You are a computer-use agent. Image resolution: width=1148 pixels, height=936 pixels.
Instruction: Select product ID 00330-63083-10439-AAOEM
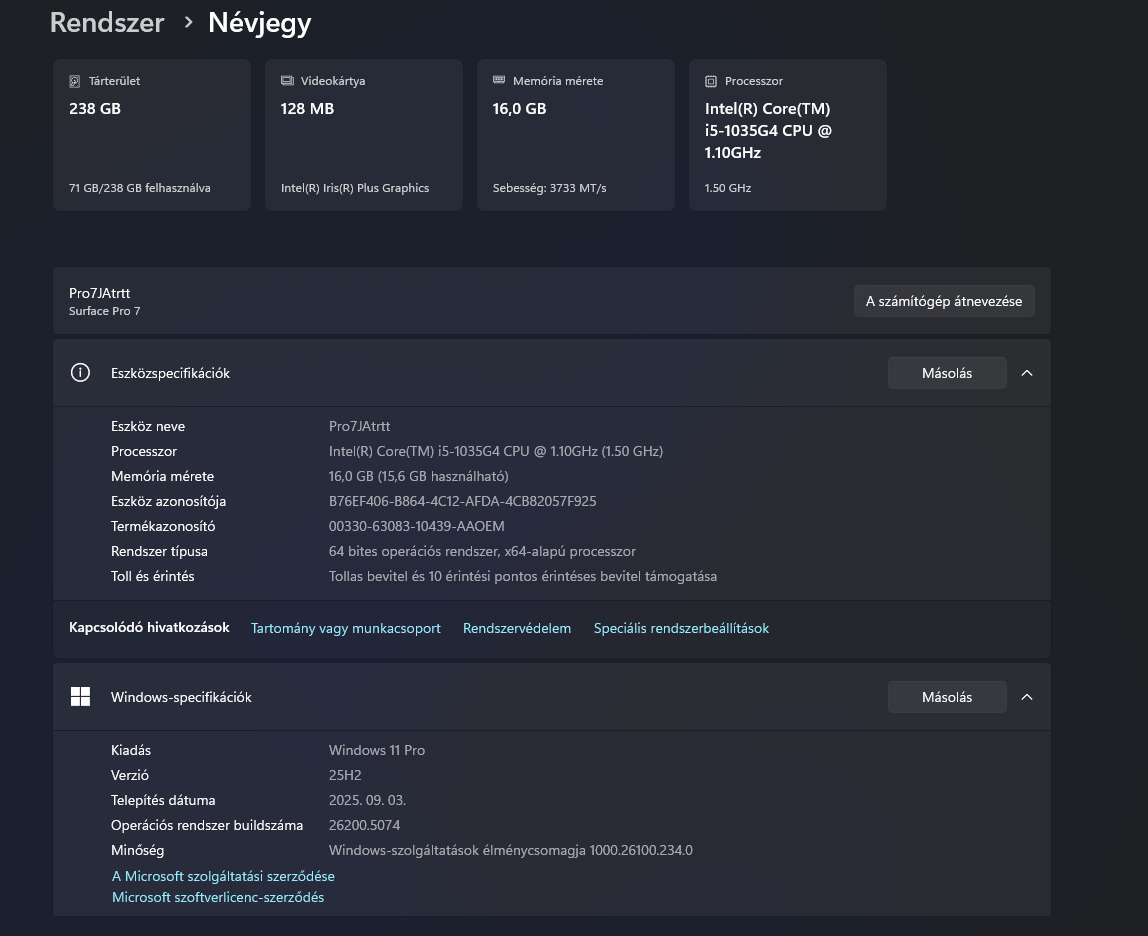pyautogui.click(x=417, y=526)
